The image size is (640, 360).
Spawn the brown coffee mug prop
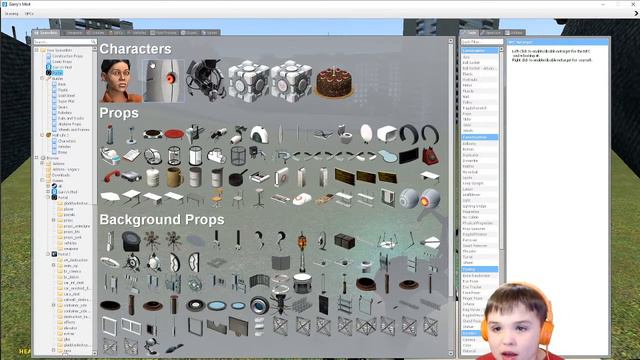(x=174, y=177)
